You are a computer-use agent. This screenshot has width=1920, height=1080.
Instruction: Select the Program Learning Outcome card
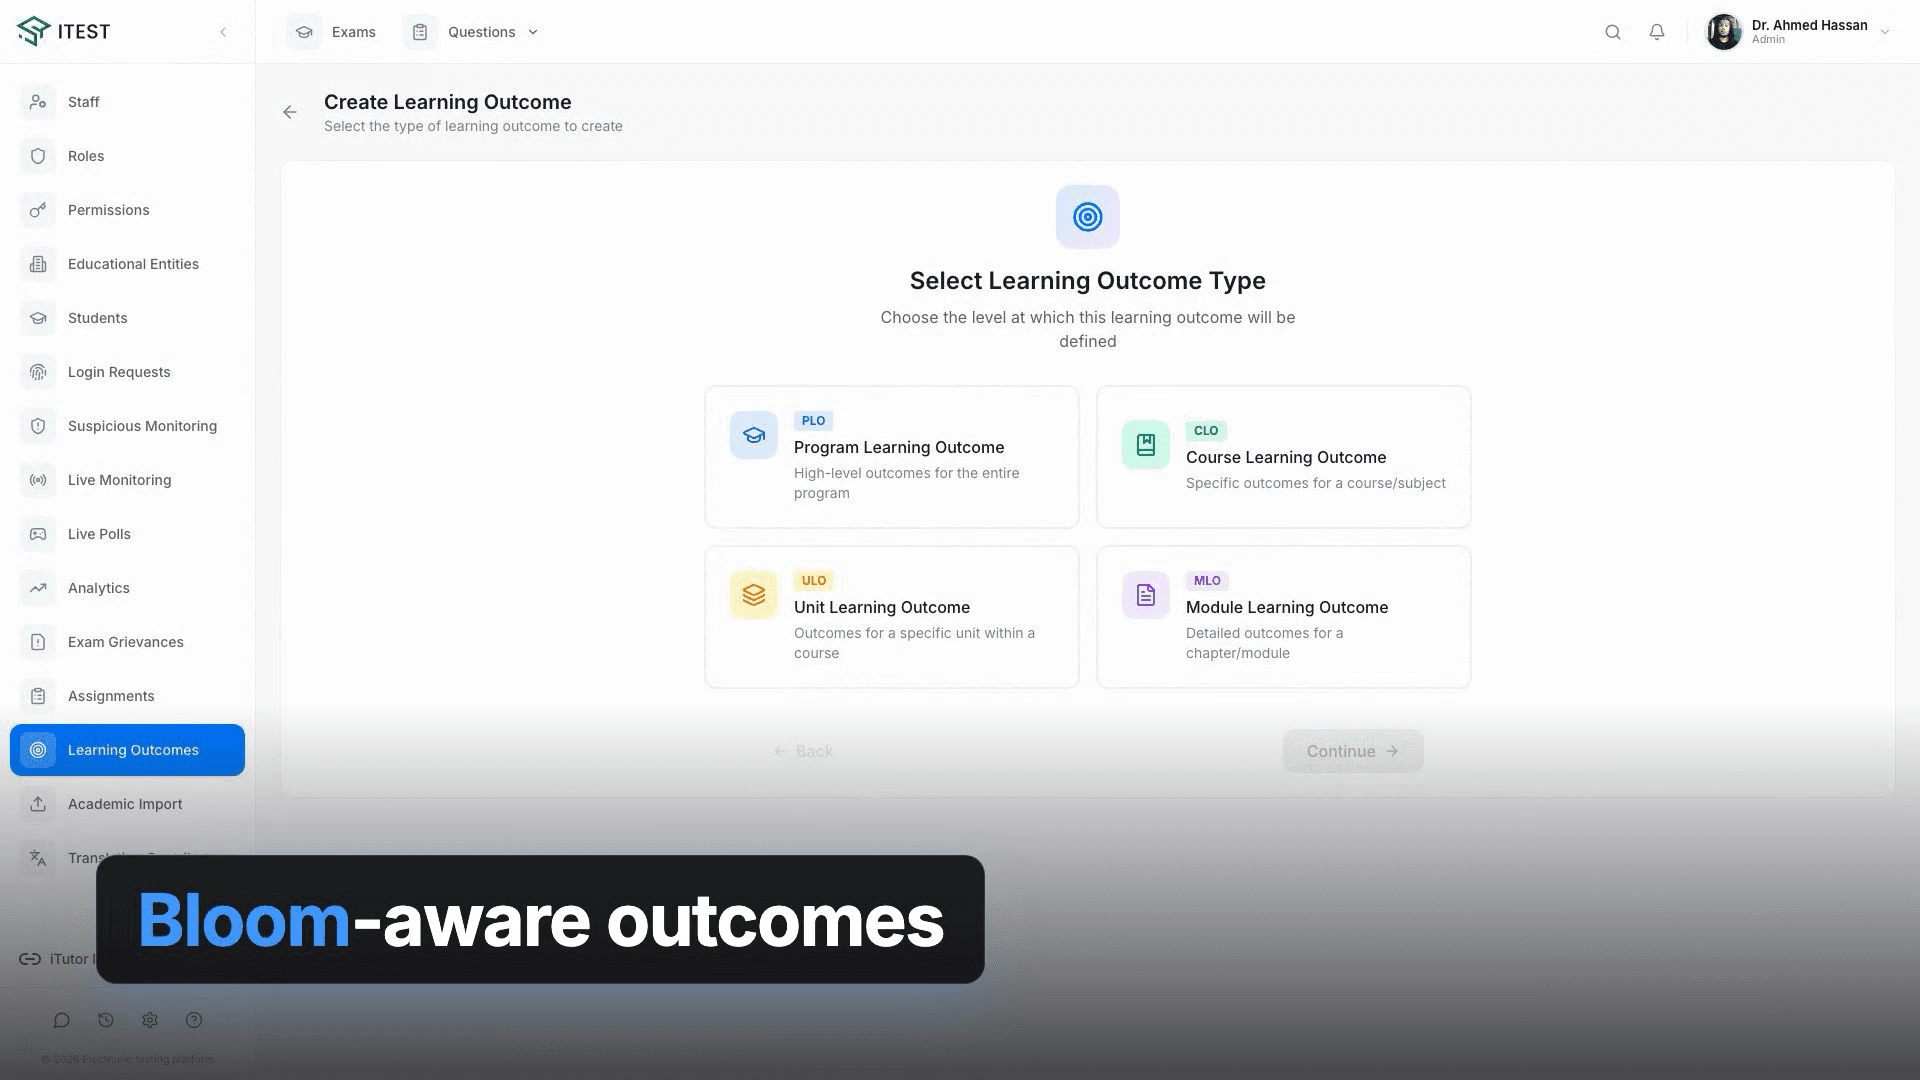892,457
